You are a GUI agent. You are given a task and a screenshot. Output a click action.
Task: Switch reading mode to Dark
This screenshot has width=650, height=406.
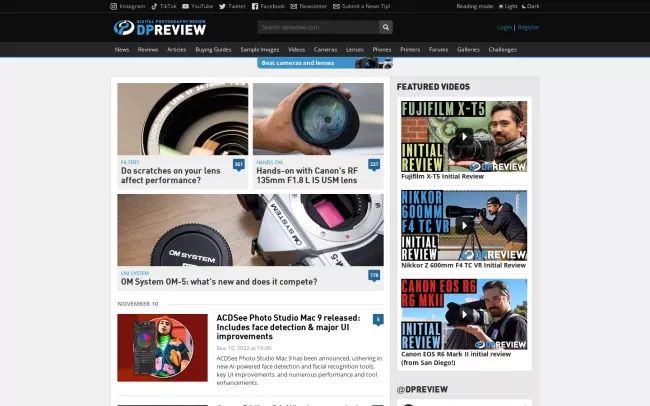click(x=530, y=6)
